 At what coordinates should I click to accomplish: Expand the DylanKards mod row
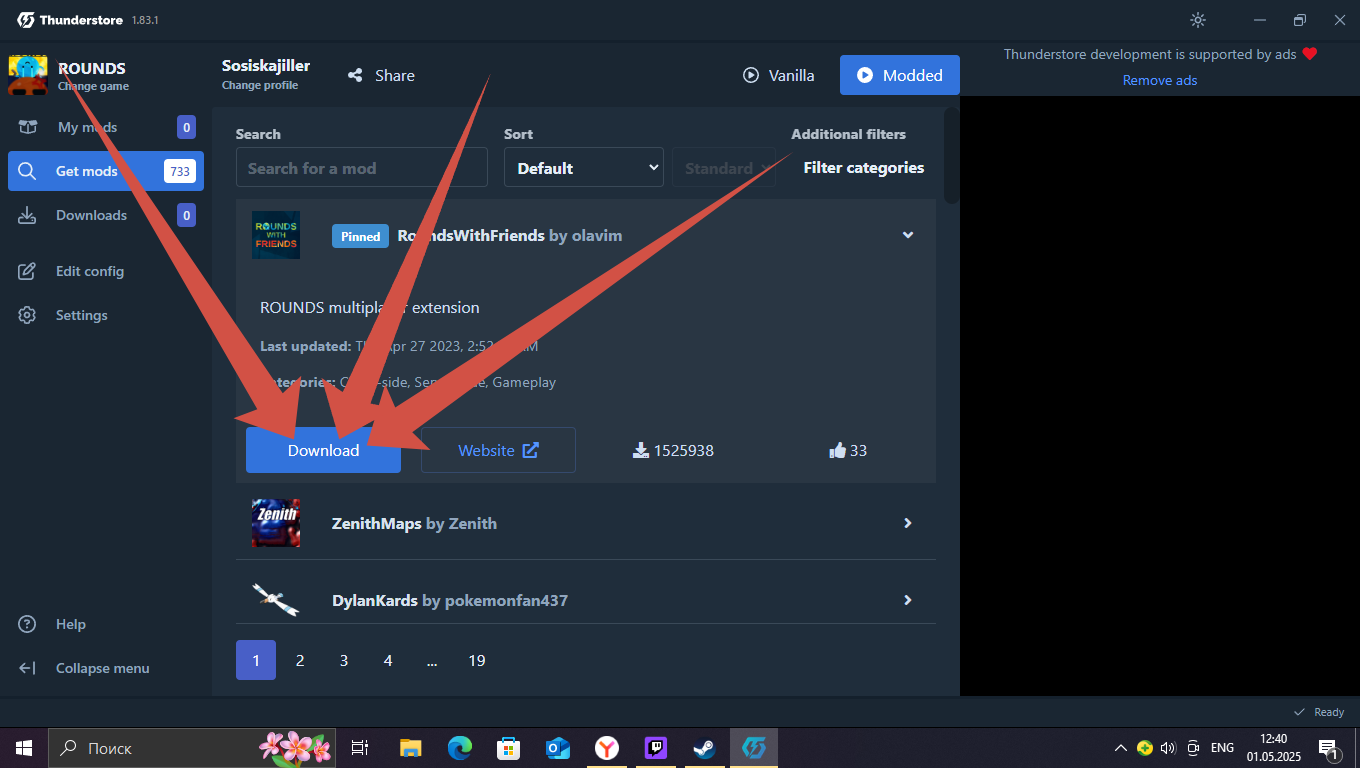tap(908, 600)
